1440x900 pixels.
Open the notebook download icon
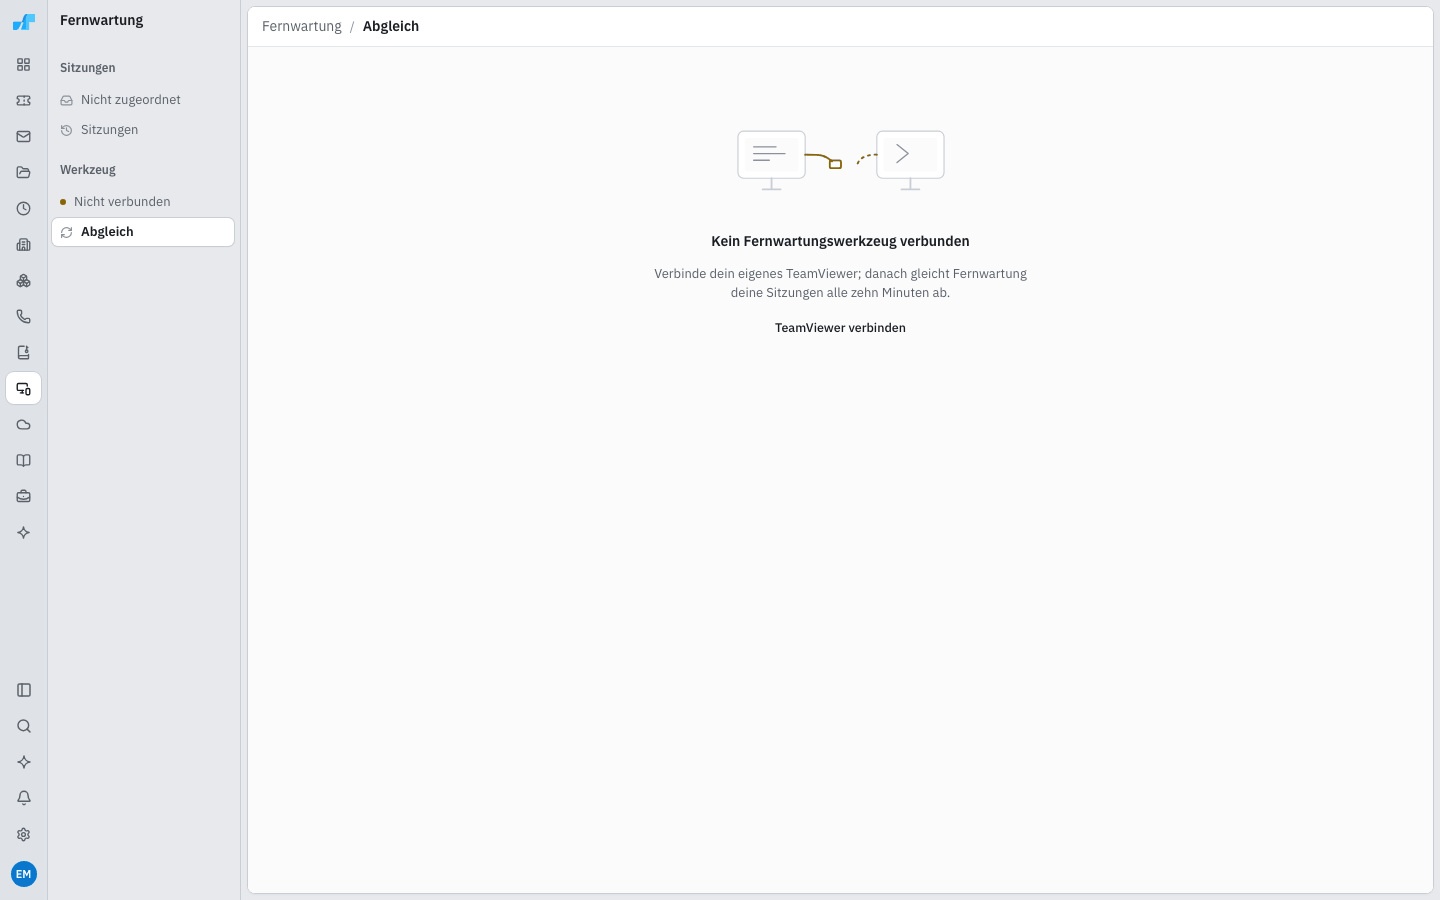point(23,353)
